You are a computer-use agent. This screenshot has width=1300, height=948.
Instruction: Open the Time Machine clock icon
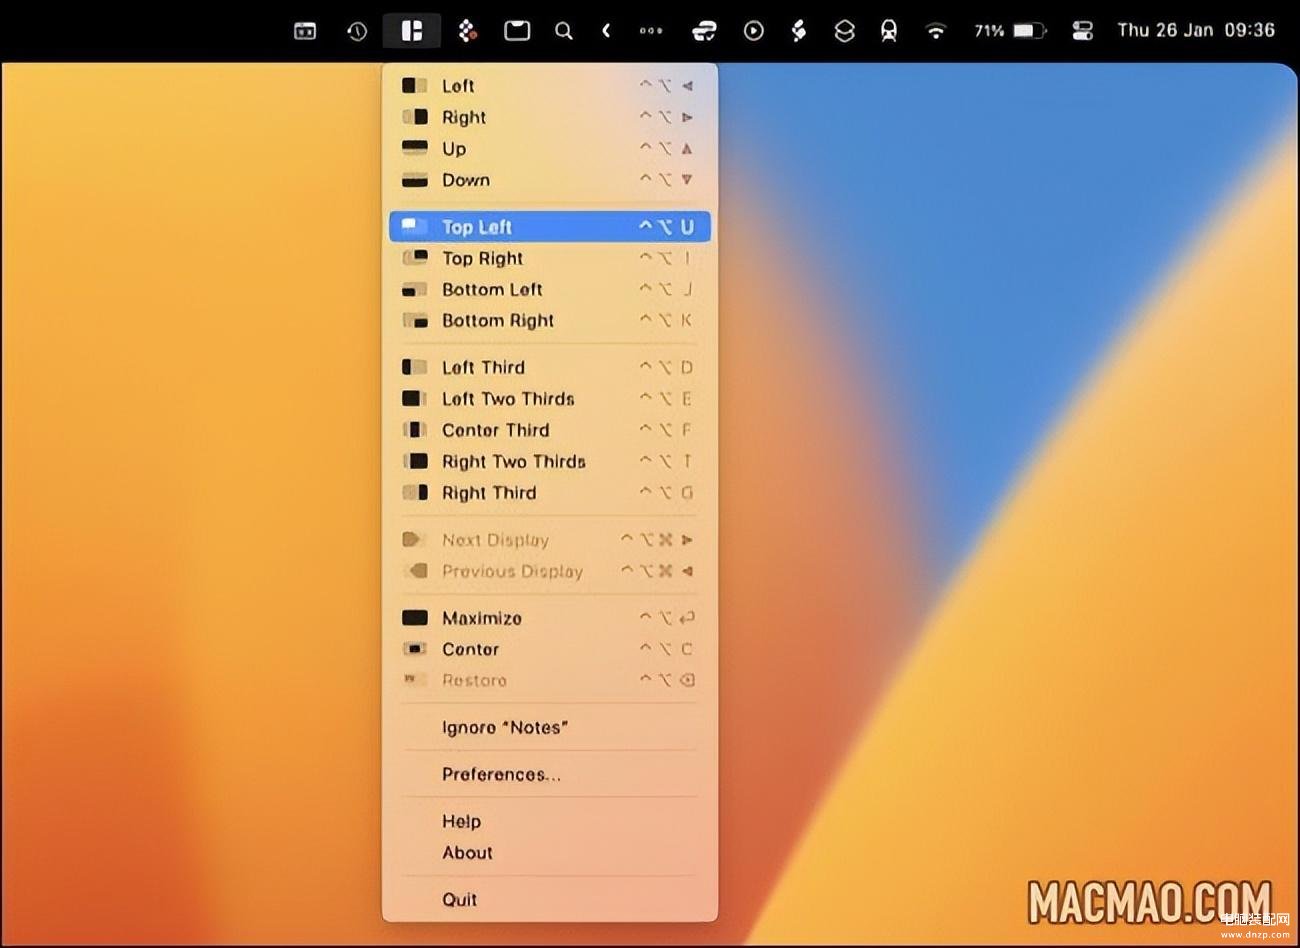pos(357,31)
